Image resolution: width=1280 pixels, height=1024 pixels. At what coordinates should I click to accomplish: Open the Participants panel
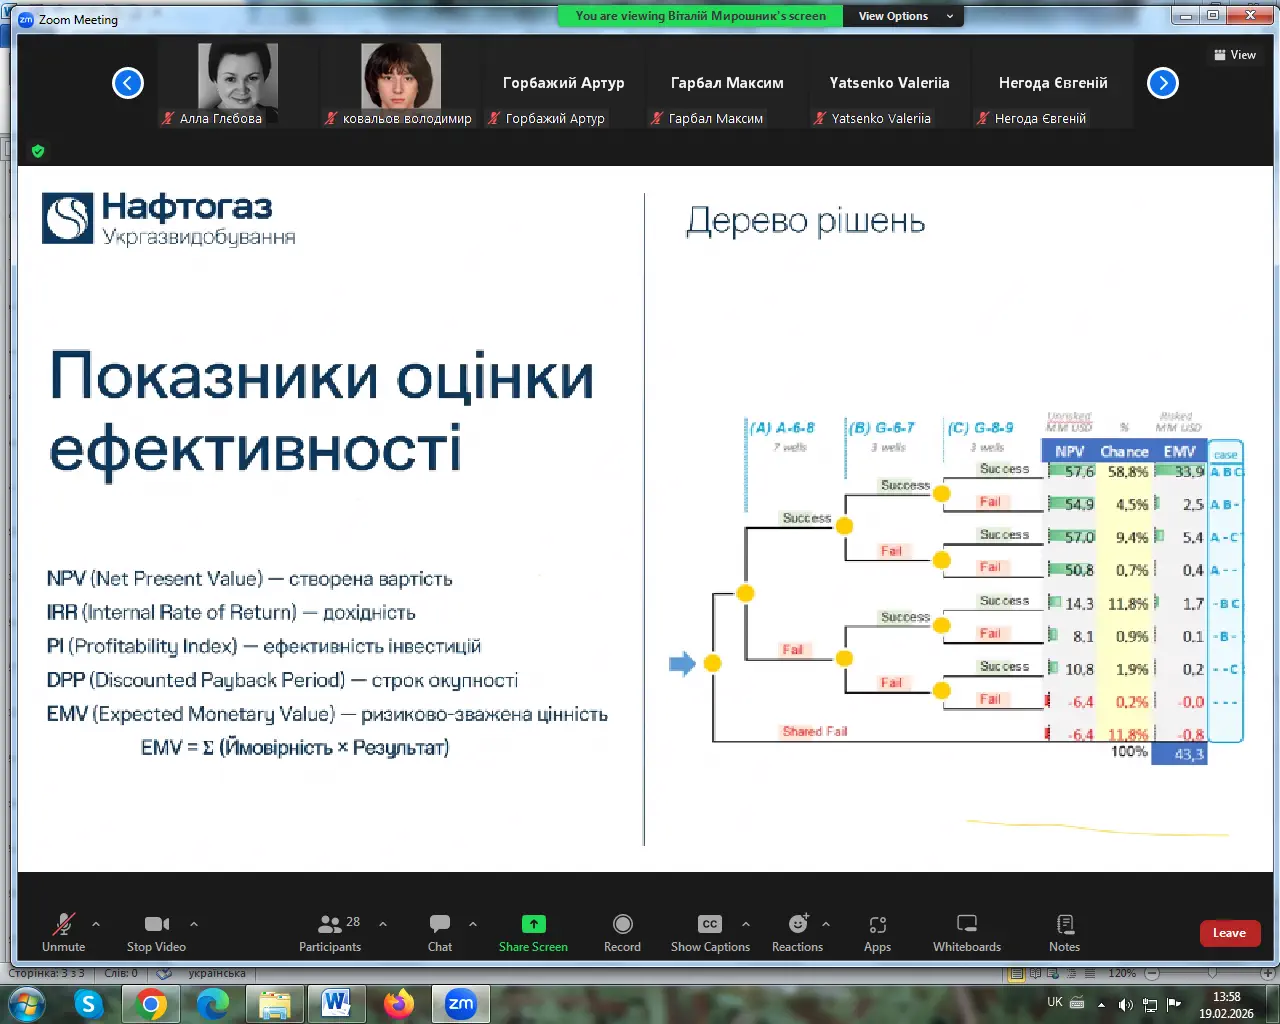coord(330,931)
